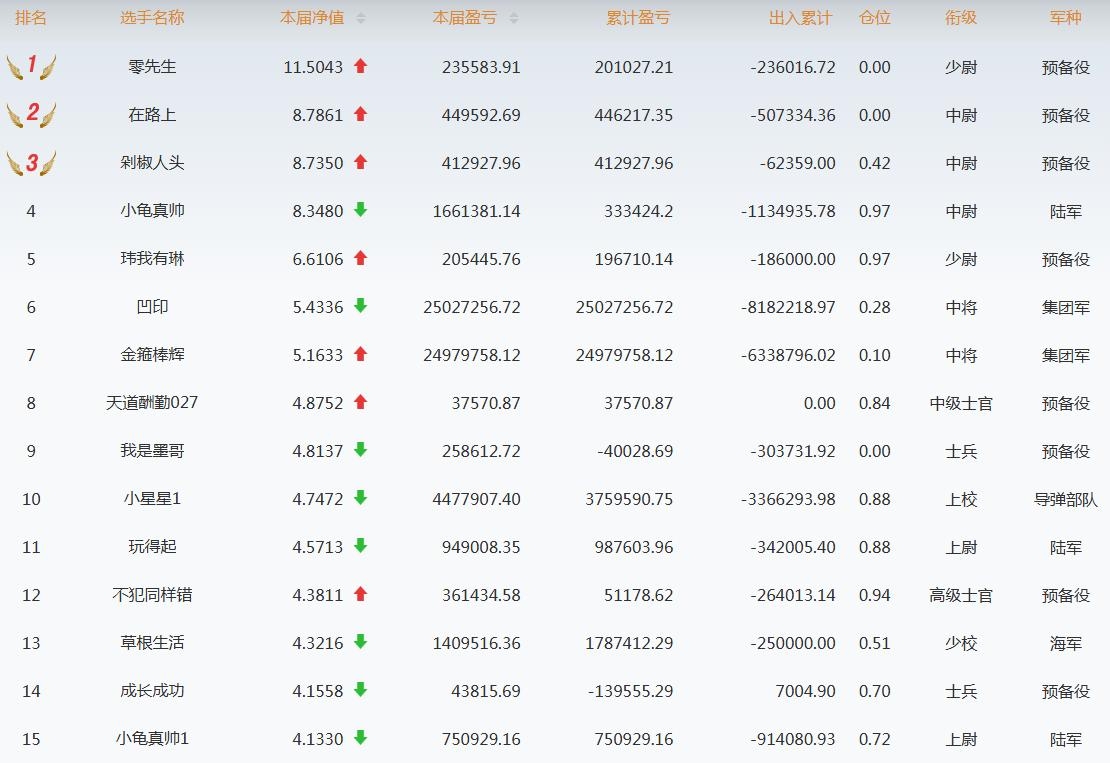Click green down arrow beside 8.3480
This screenshot has height=763, width=1110.
click(361, 210)
